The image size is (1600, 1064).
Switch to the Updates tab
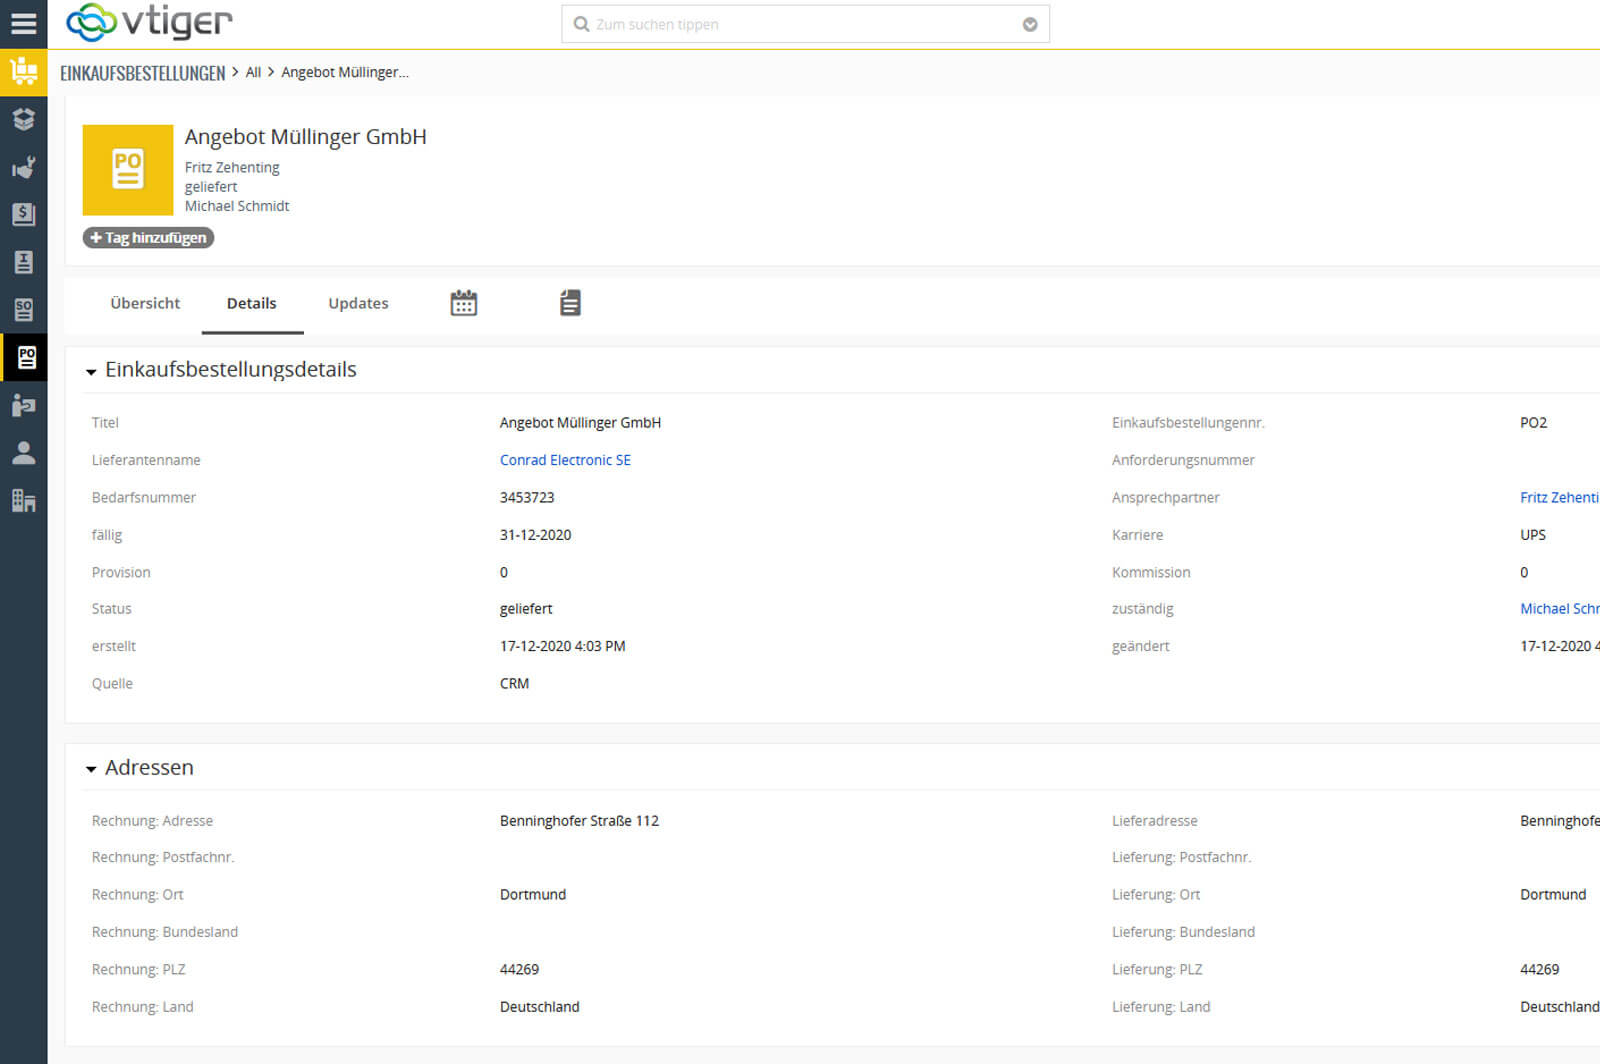click(358, 303)
